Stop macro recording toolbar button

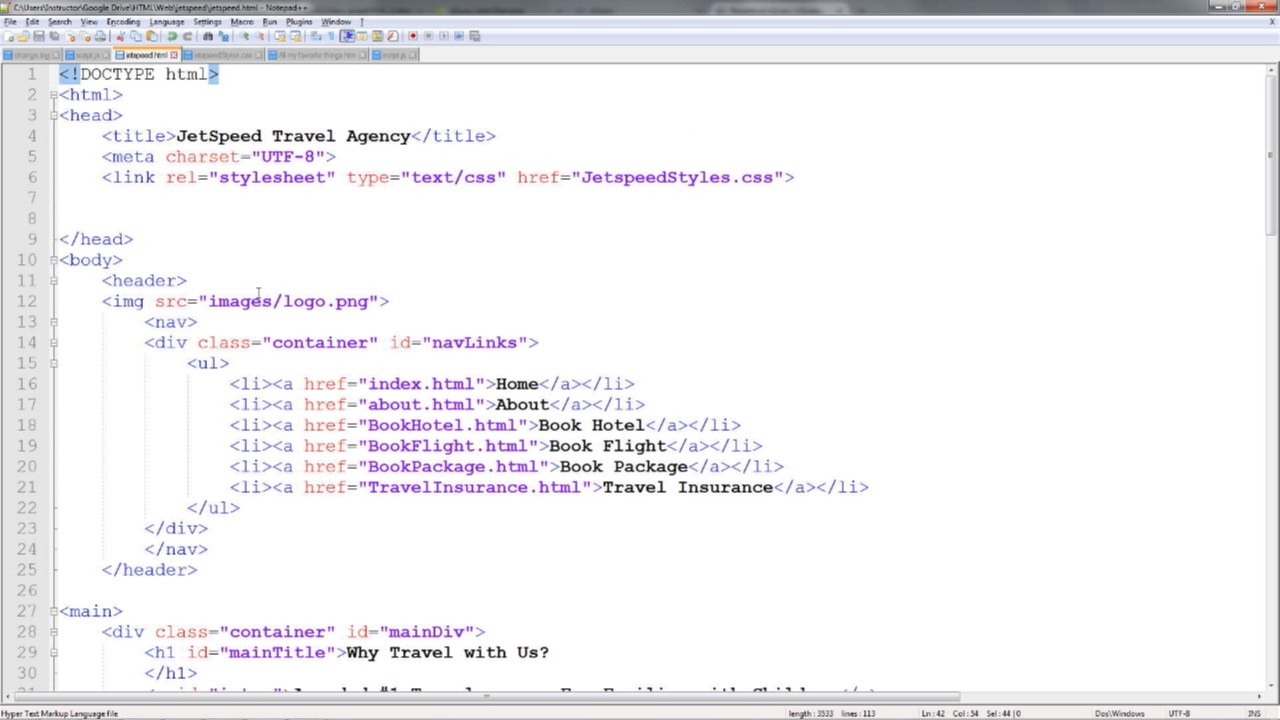(428, 36)
